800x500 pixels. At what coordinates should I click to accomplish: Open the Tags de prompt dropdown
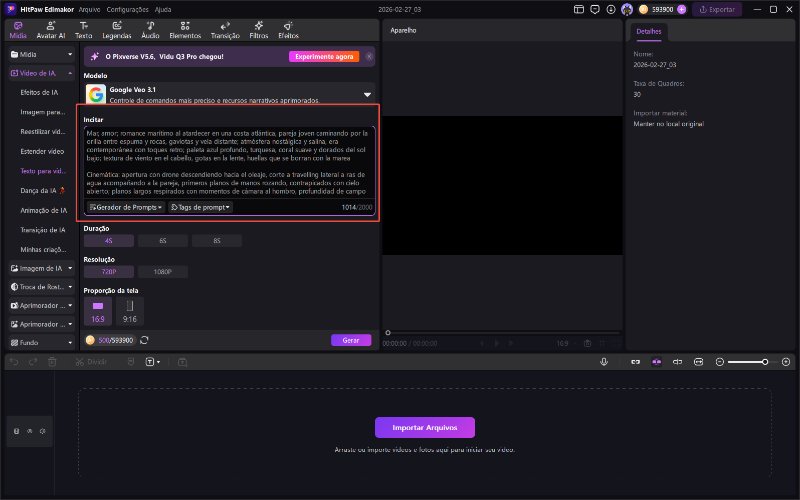coord(200,207)
